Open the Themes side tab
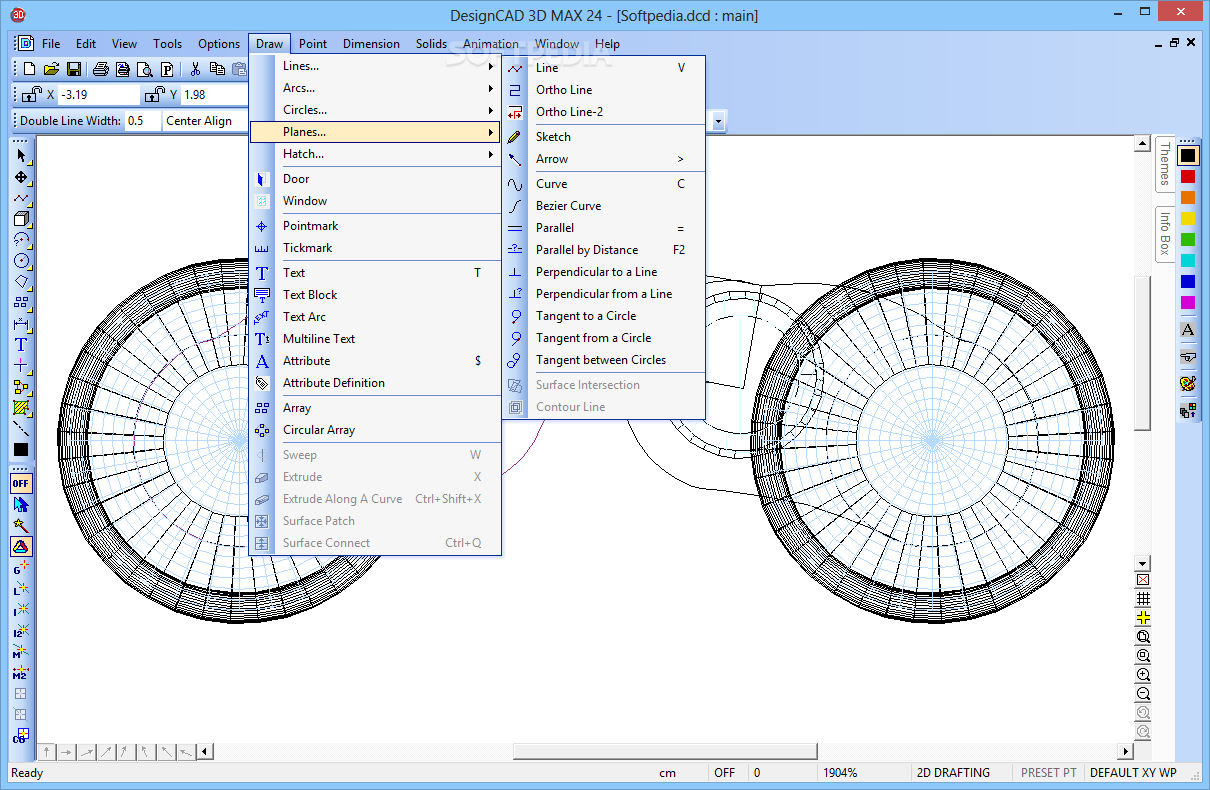Viewport: 1210px width, 790px height. [x=1165, y=164]
